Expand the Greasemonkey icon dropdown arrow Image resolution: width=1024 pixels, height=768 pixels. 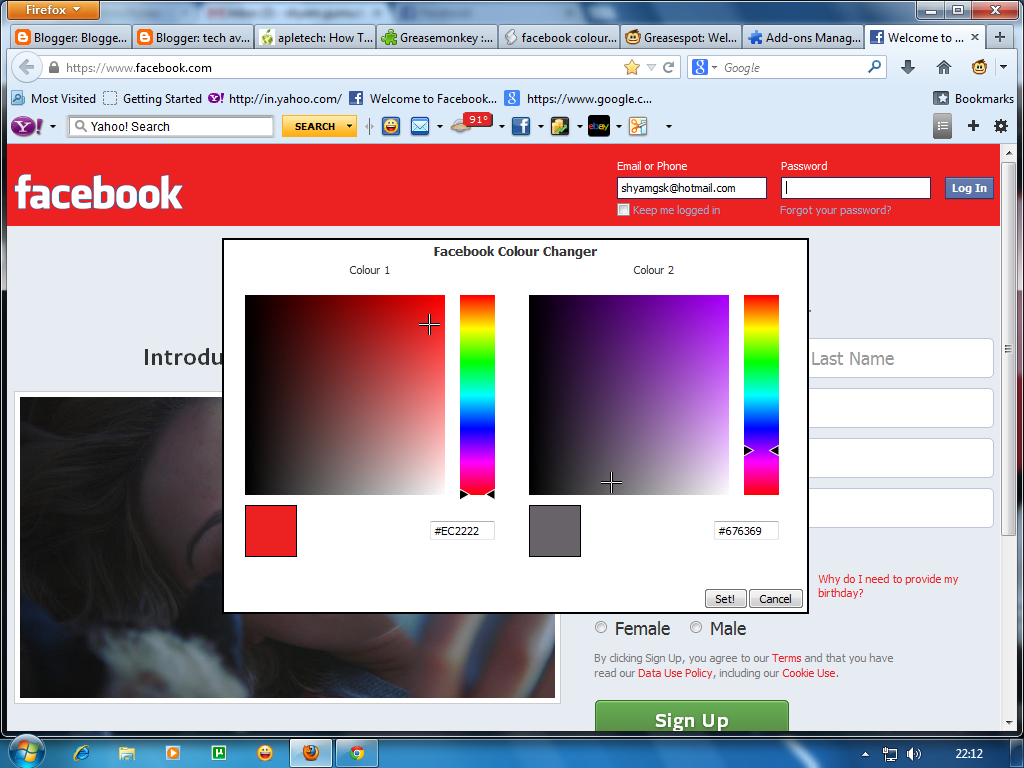tap(1004, 67)
